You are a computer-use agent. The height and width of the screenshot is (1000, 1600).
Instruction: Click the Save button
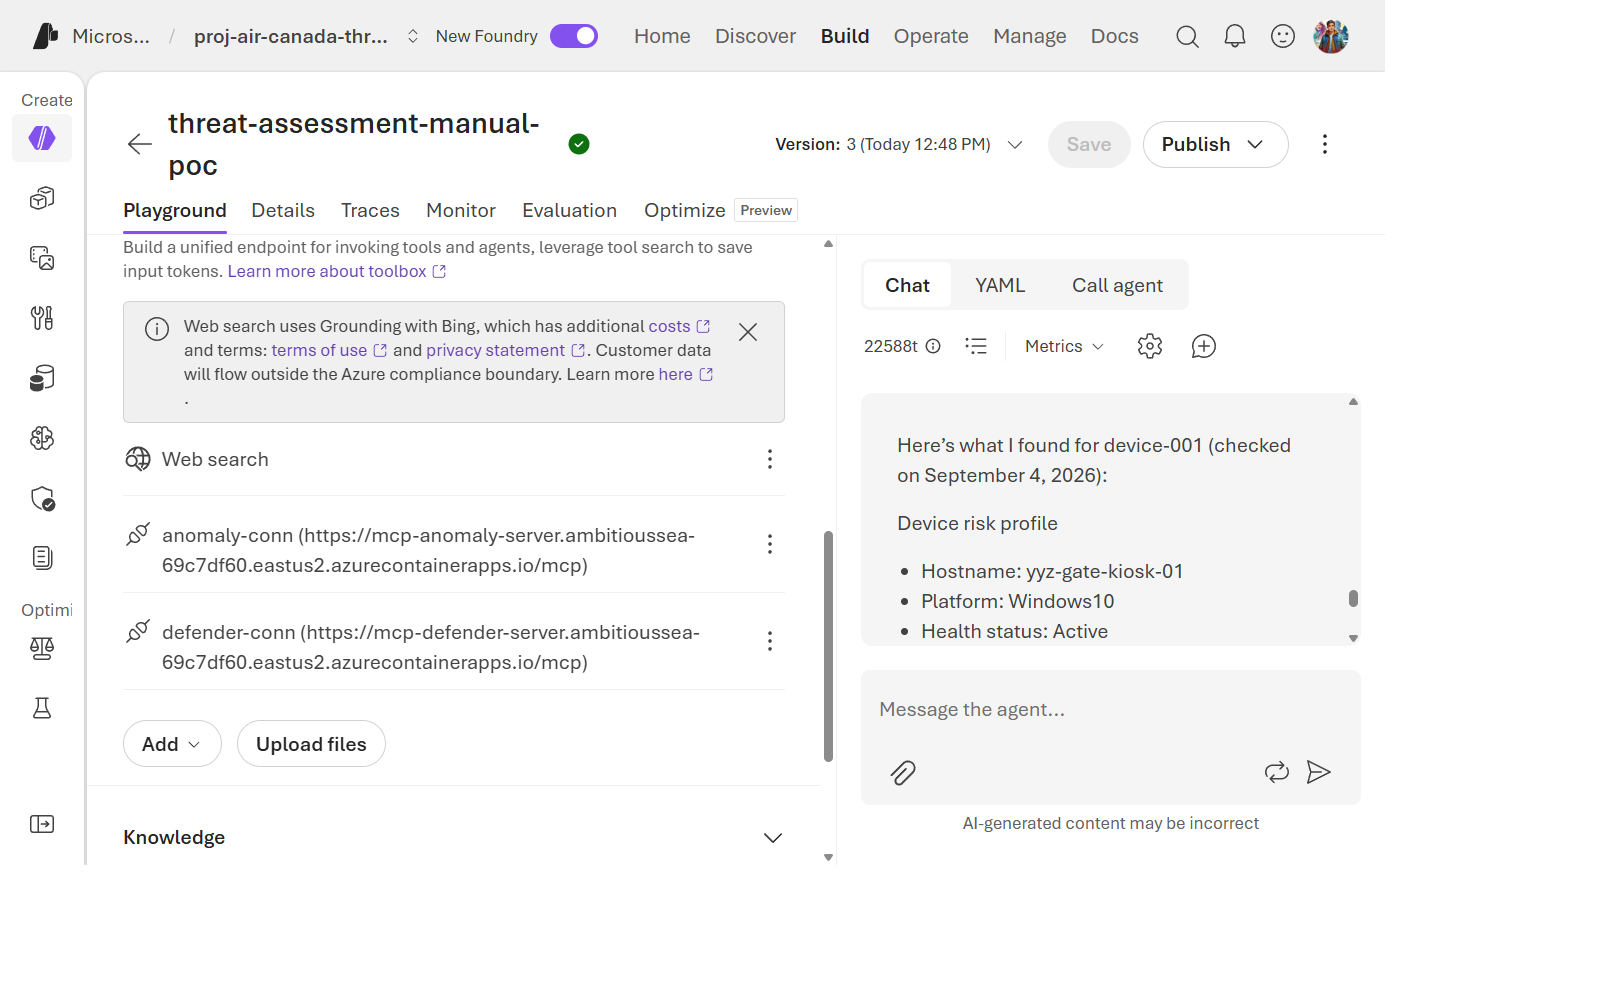1089,144
